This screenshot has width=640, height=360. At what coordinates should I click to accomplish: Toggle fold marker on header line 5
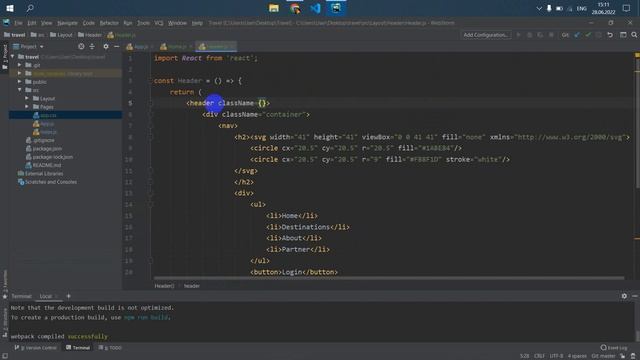point(151,103)
